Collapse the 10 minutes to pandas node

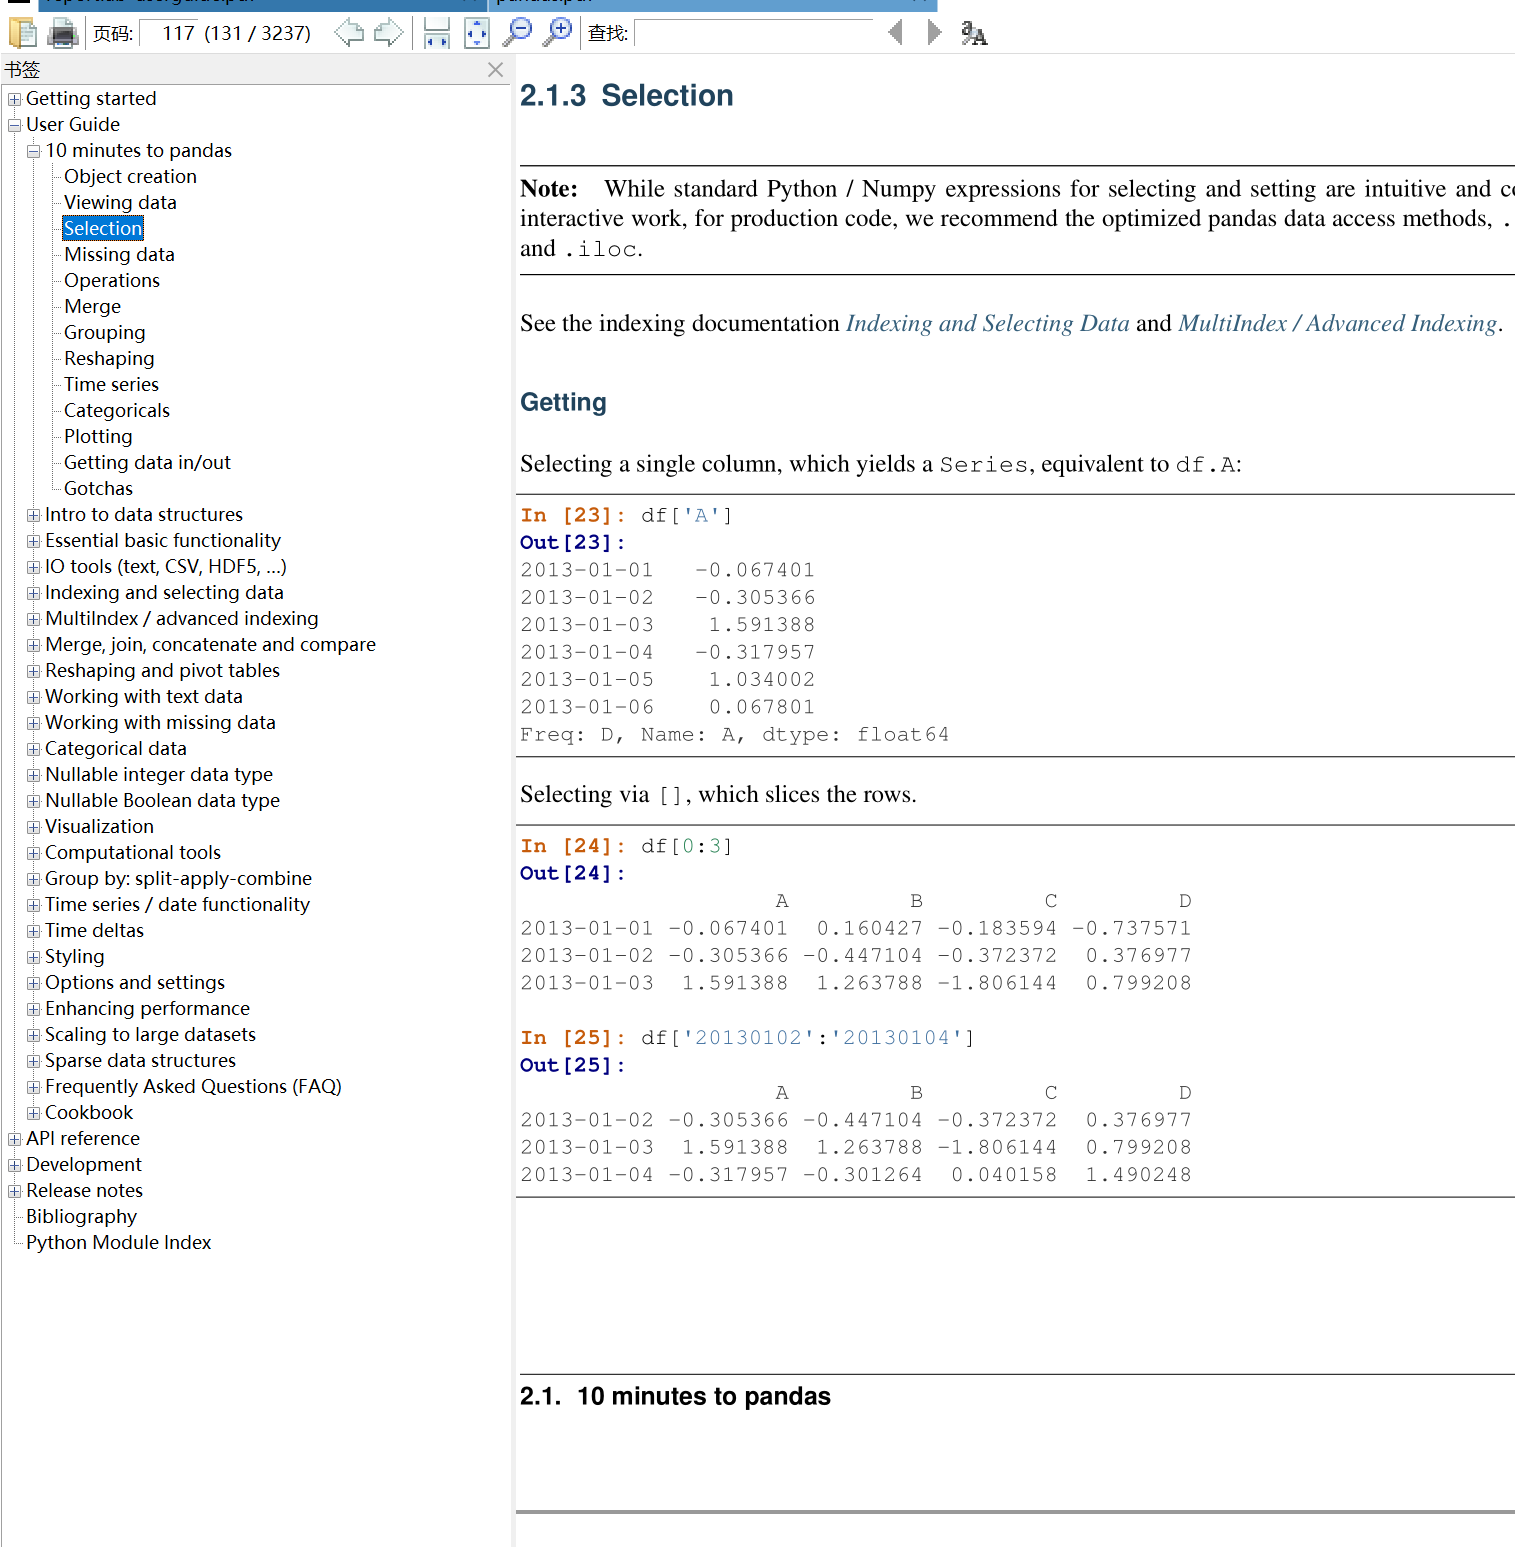click(33, 151)
